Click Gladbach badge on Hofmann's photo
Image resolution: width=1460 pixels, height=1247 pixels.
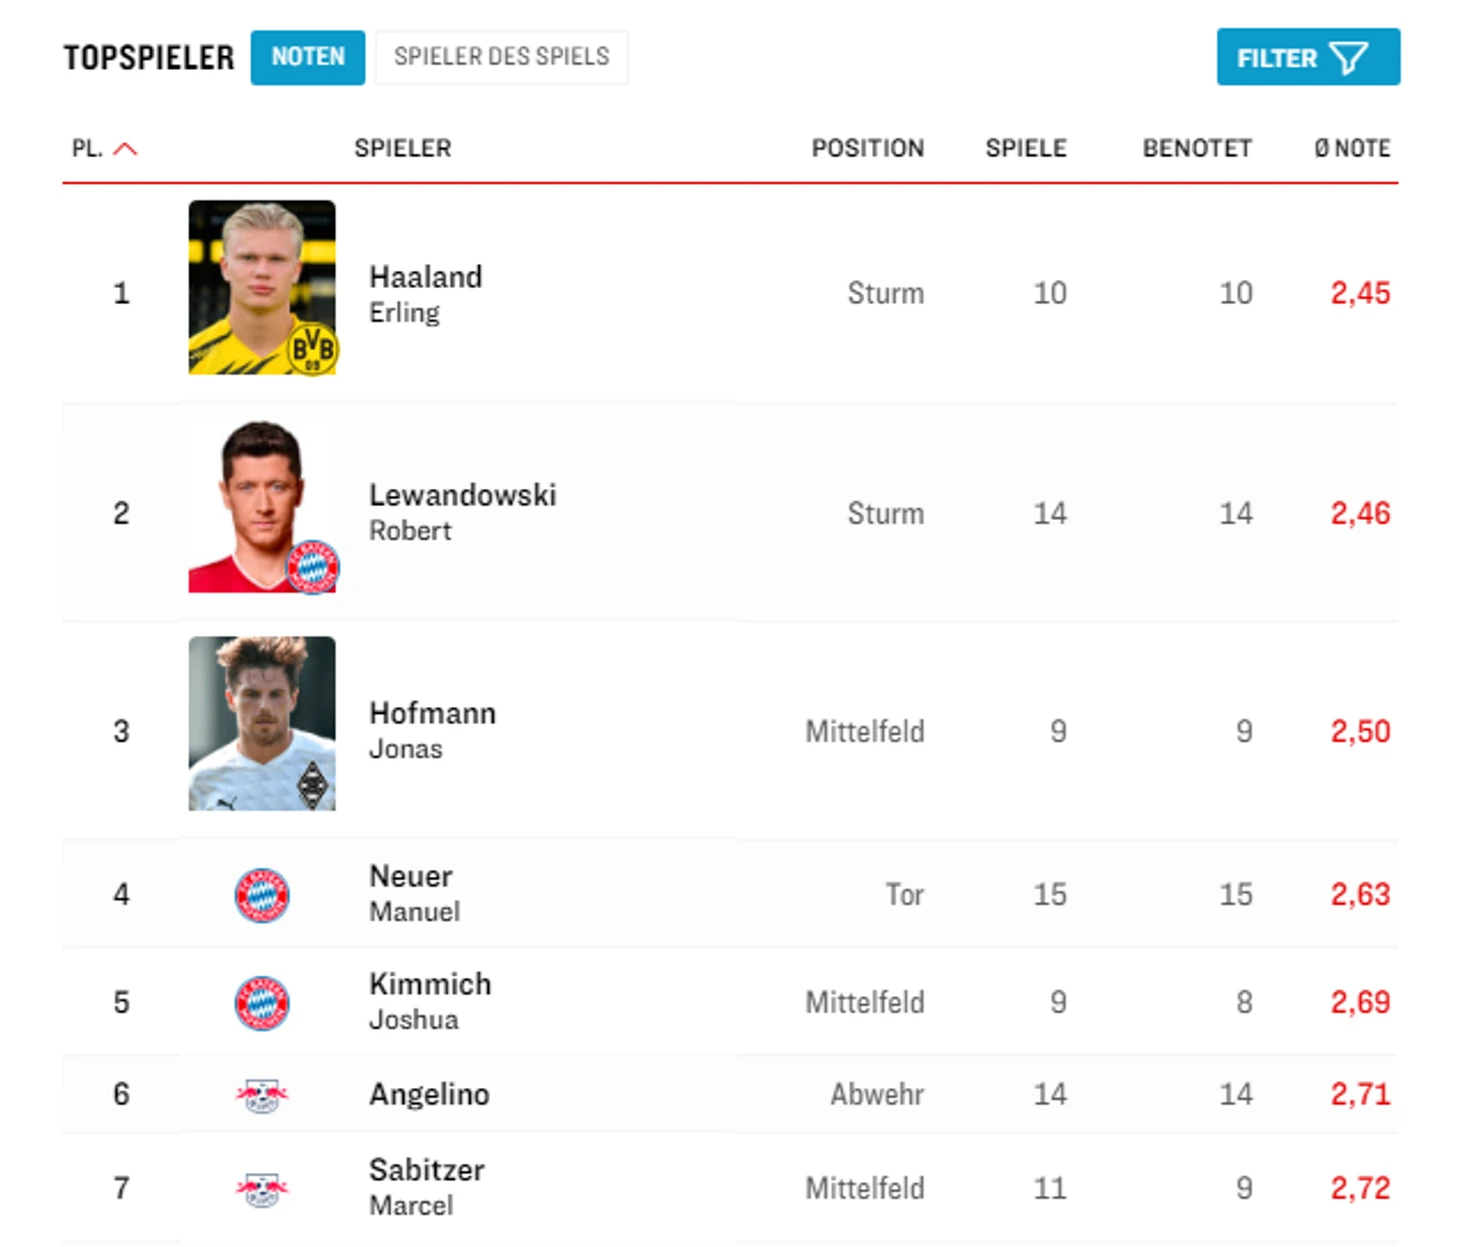coord(313,785)
